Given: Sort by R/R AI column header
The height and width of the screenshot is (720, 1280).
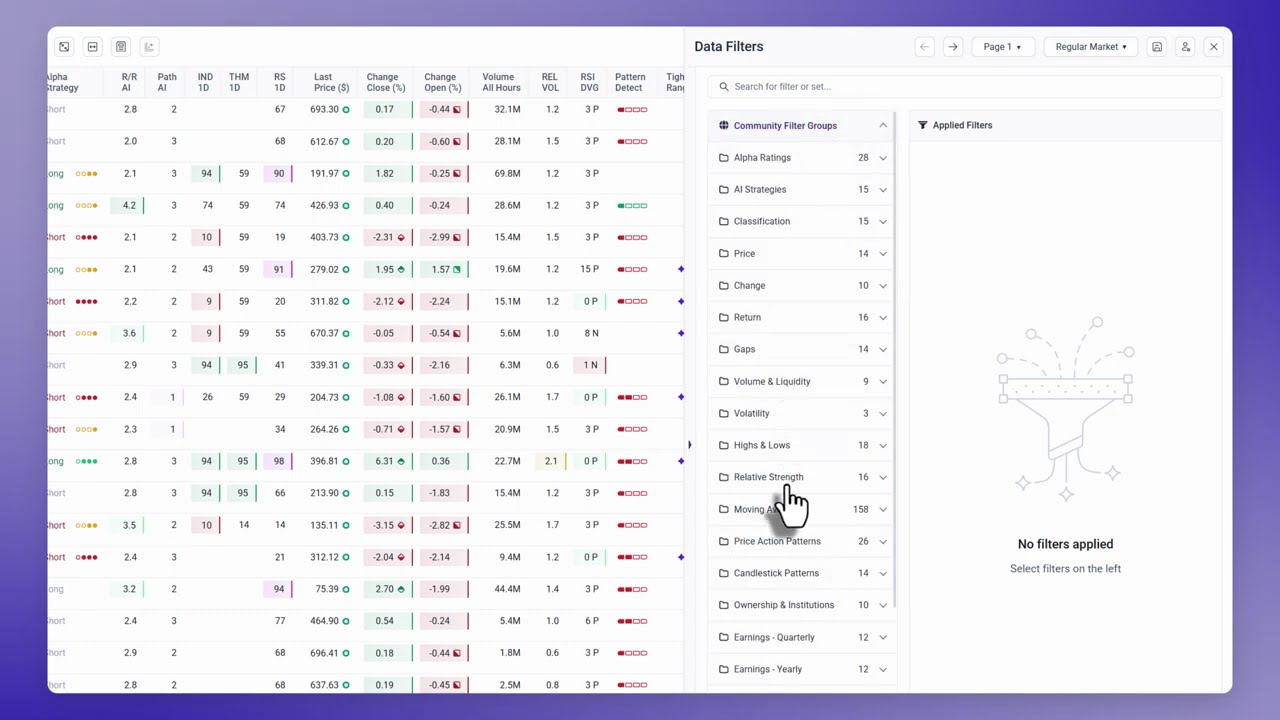Looking at the screenshot, I should pyautogui.click(x=129, y=82).
